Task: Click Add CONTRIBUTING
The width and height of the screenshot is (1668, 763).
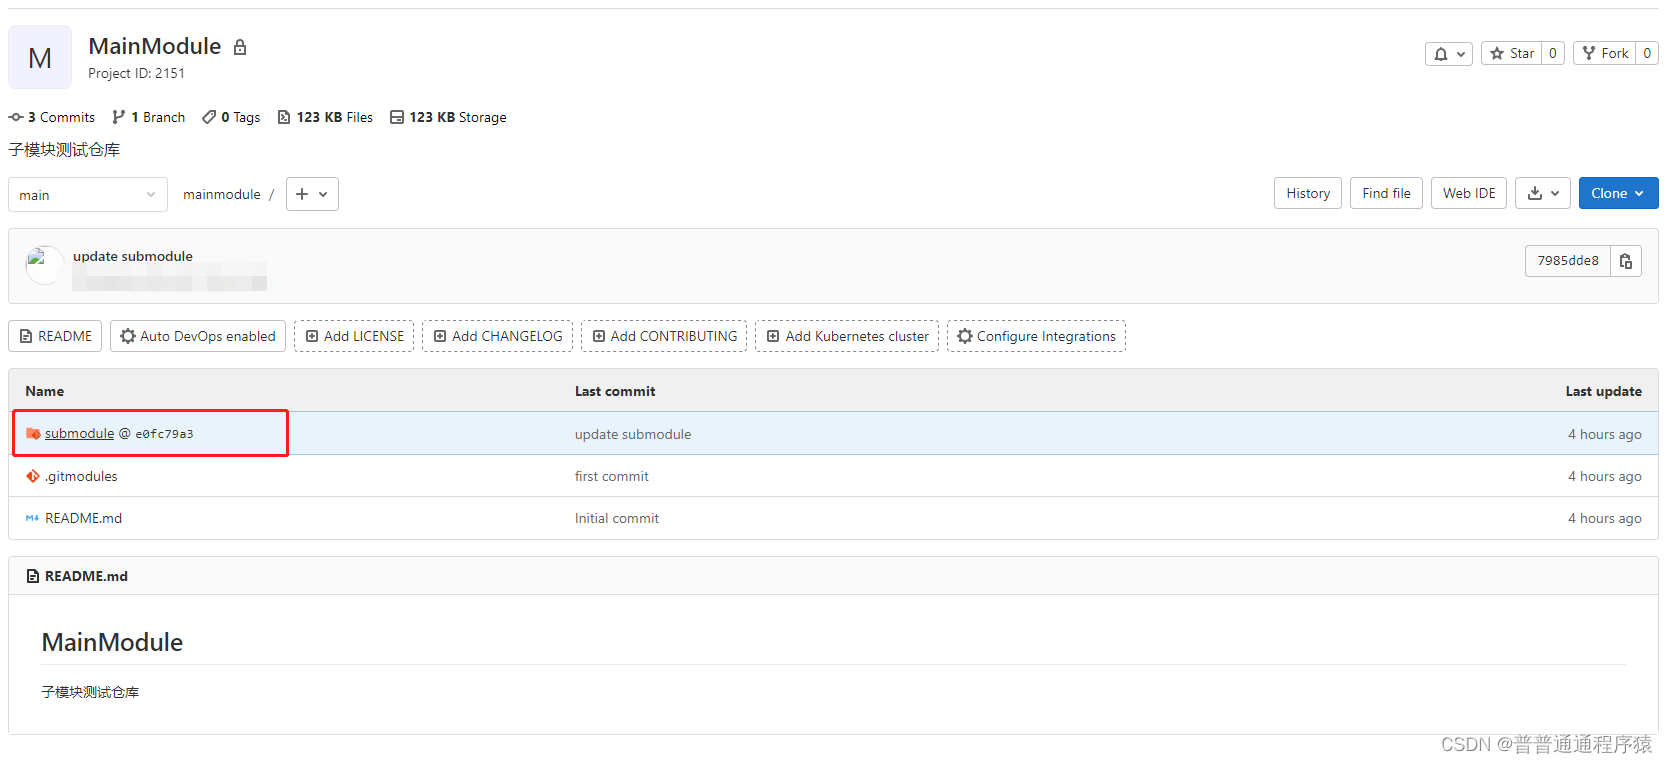Action: click(664, 336)
